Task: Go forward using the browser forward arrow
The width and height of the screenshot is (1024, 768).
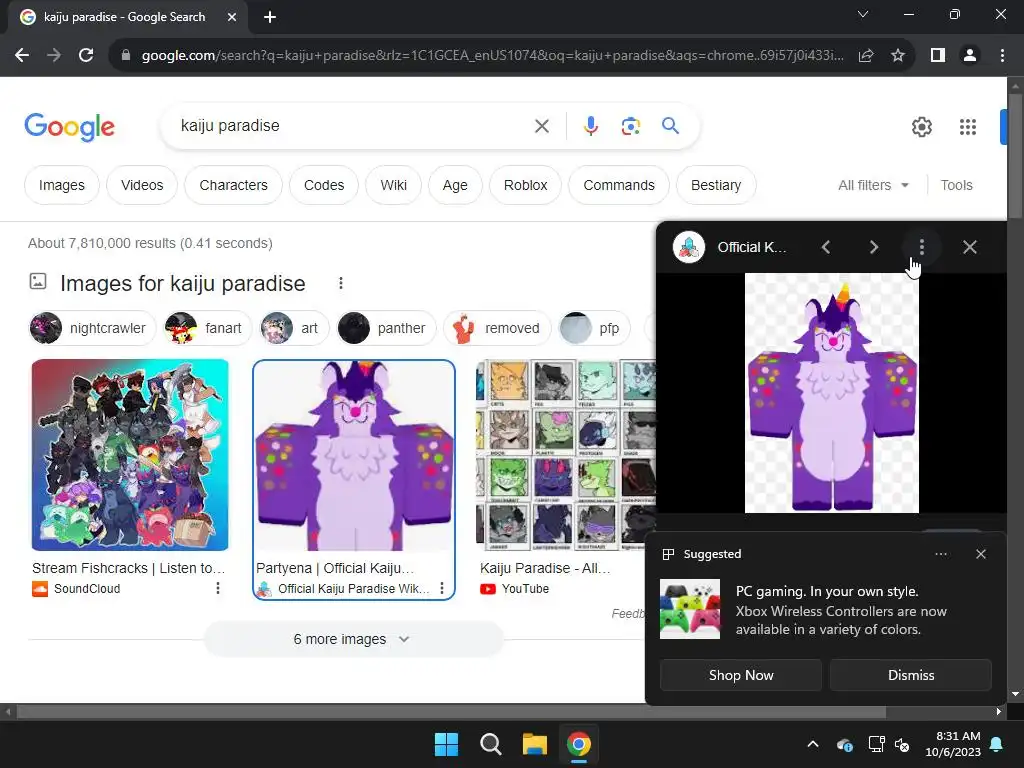Action: (54, 56)
